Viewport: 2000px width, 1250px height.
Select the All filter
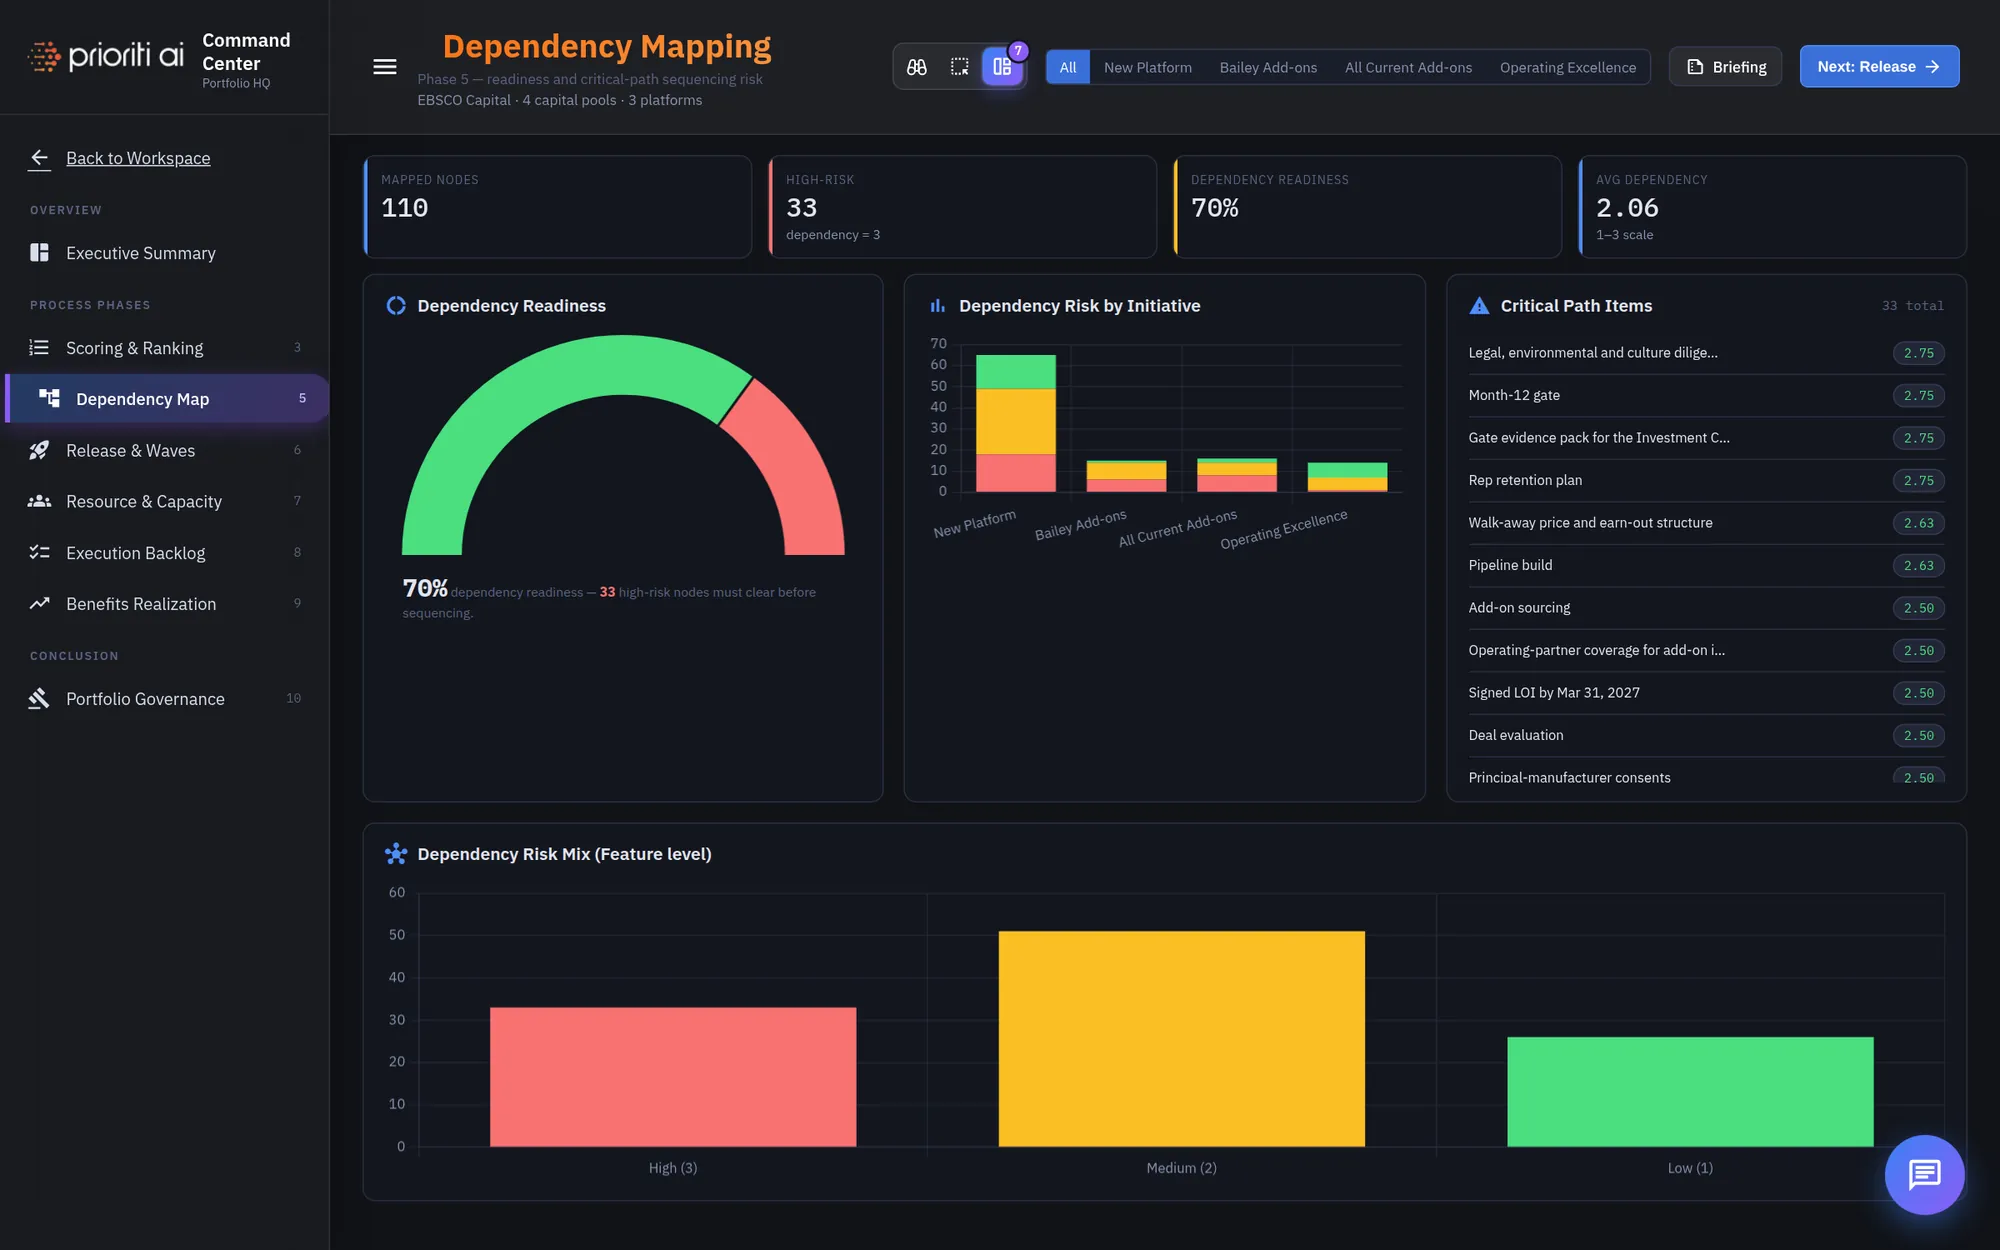click(x=1068, y=67)
